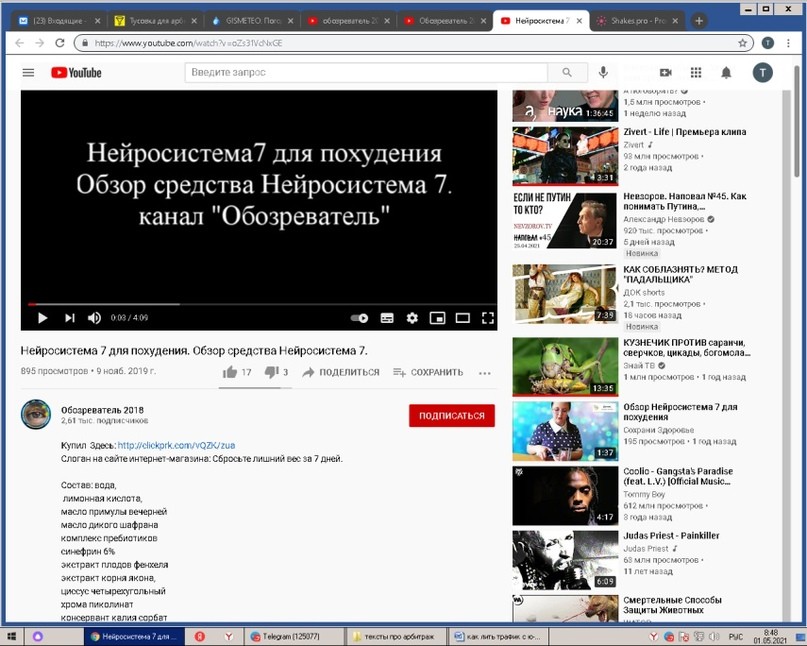Viewport: 807px width, 646px height.
Task: Open the YouTube apps grid icon
Action: [696, 73]
